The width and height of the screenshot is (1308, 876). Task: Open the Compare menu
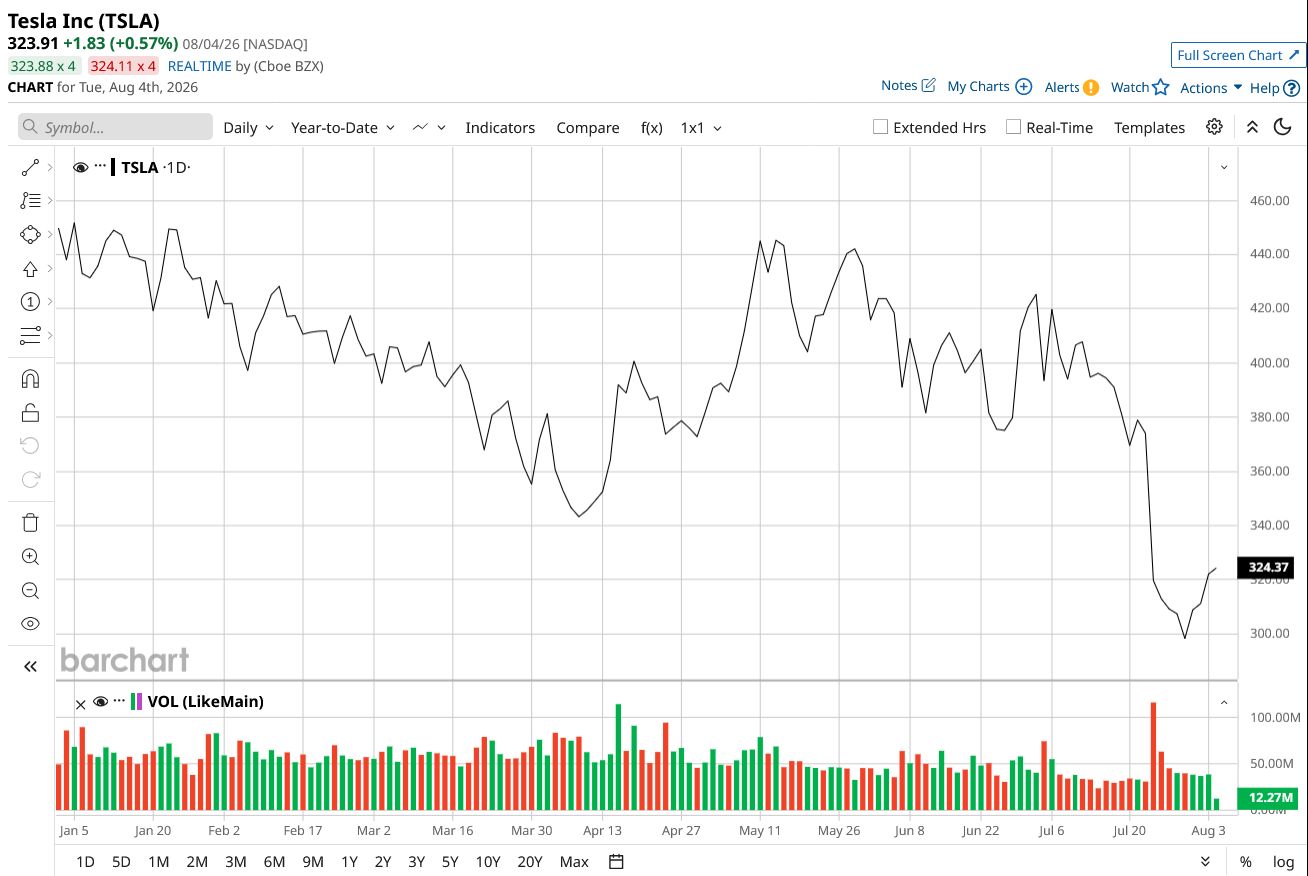click(x=588, y=127)
